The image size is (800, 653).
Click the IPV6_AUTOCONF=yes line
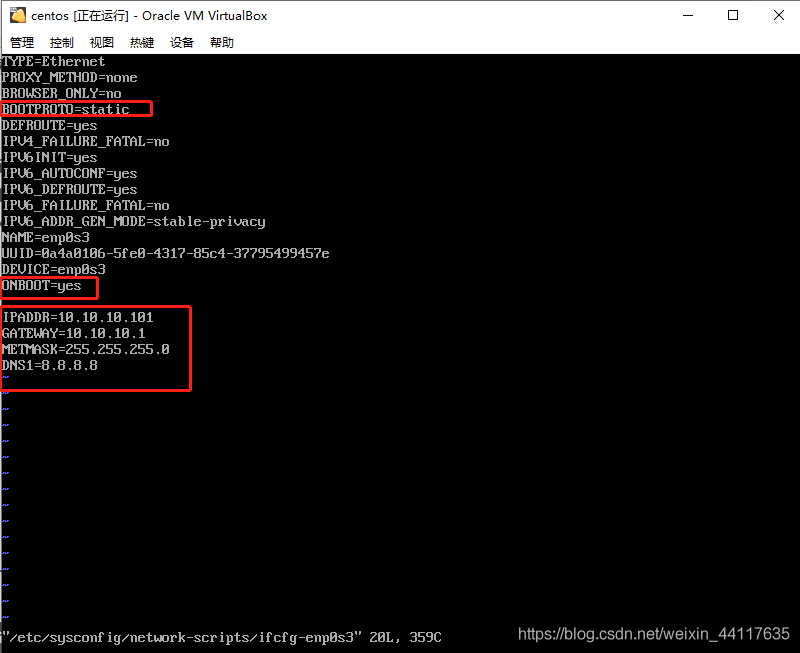click(69, 173)
